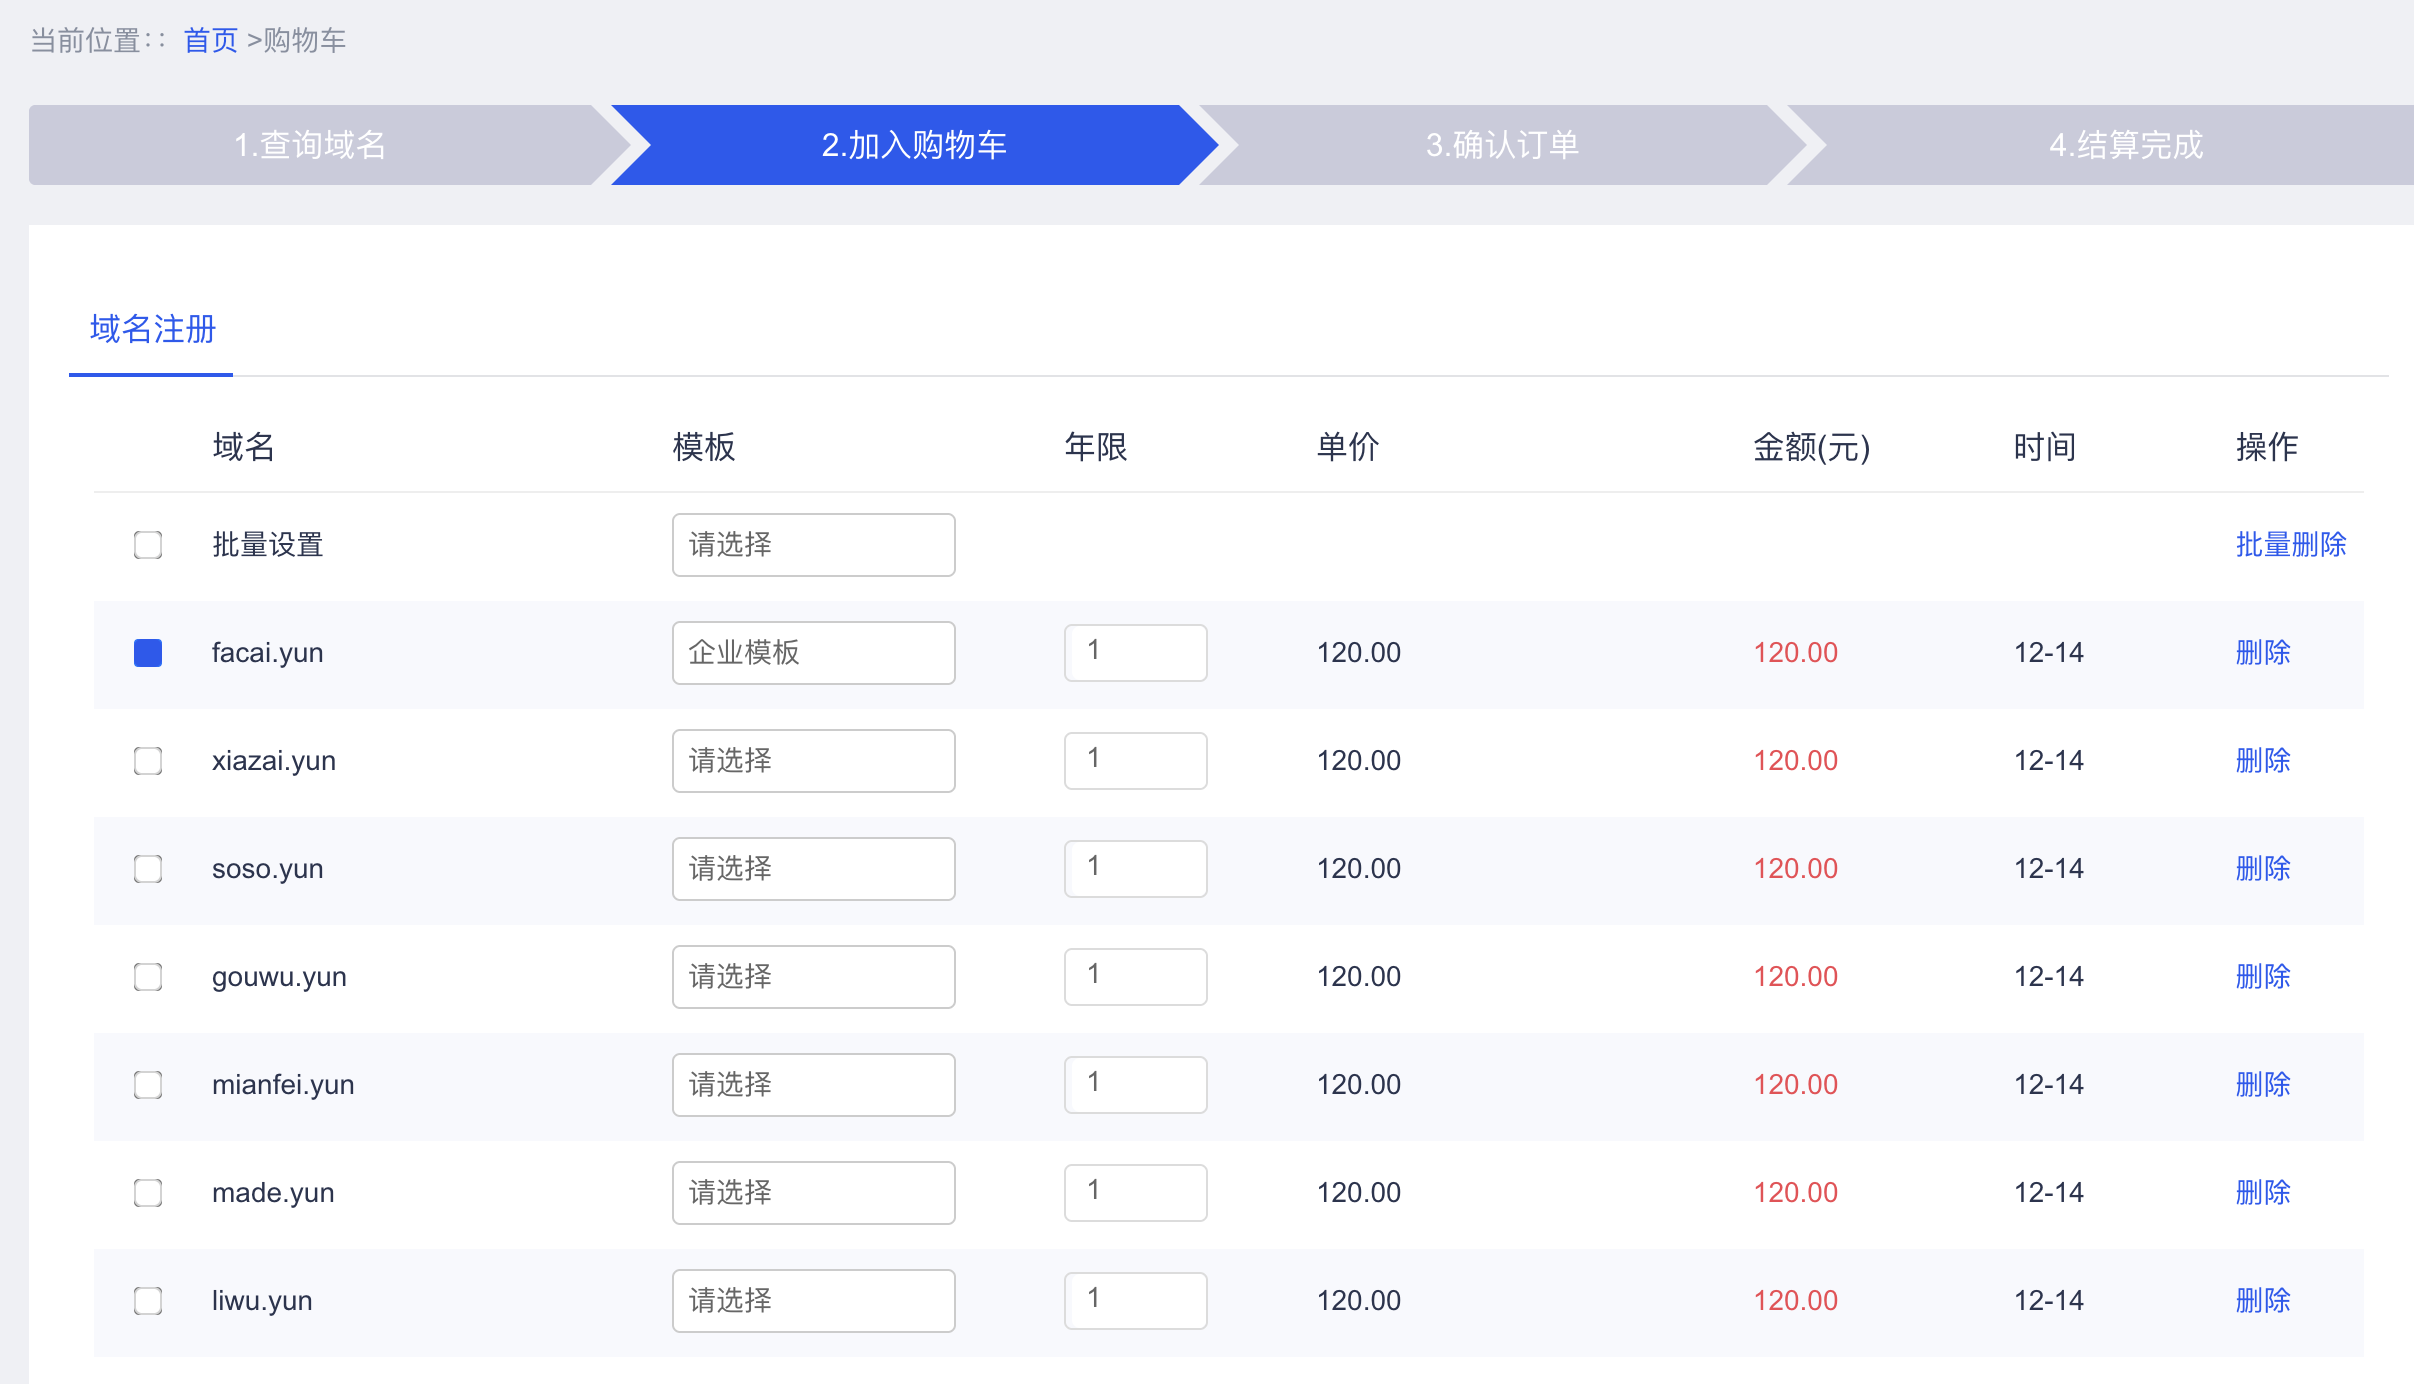Go to step 1.查询域名

310,145
